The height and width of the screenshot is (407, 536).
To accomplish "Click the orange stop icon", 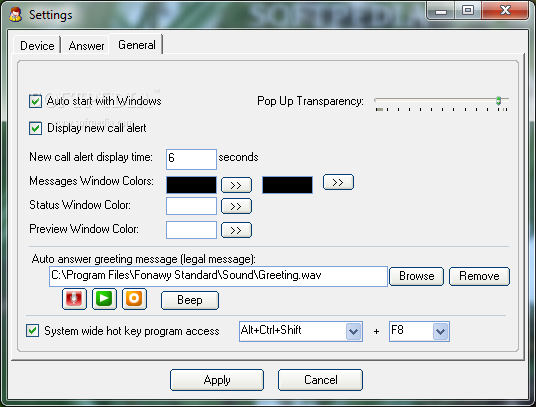I will [134, 299].
